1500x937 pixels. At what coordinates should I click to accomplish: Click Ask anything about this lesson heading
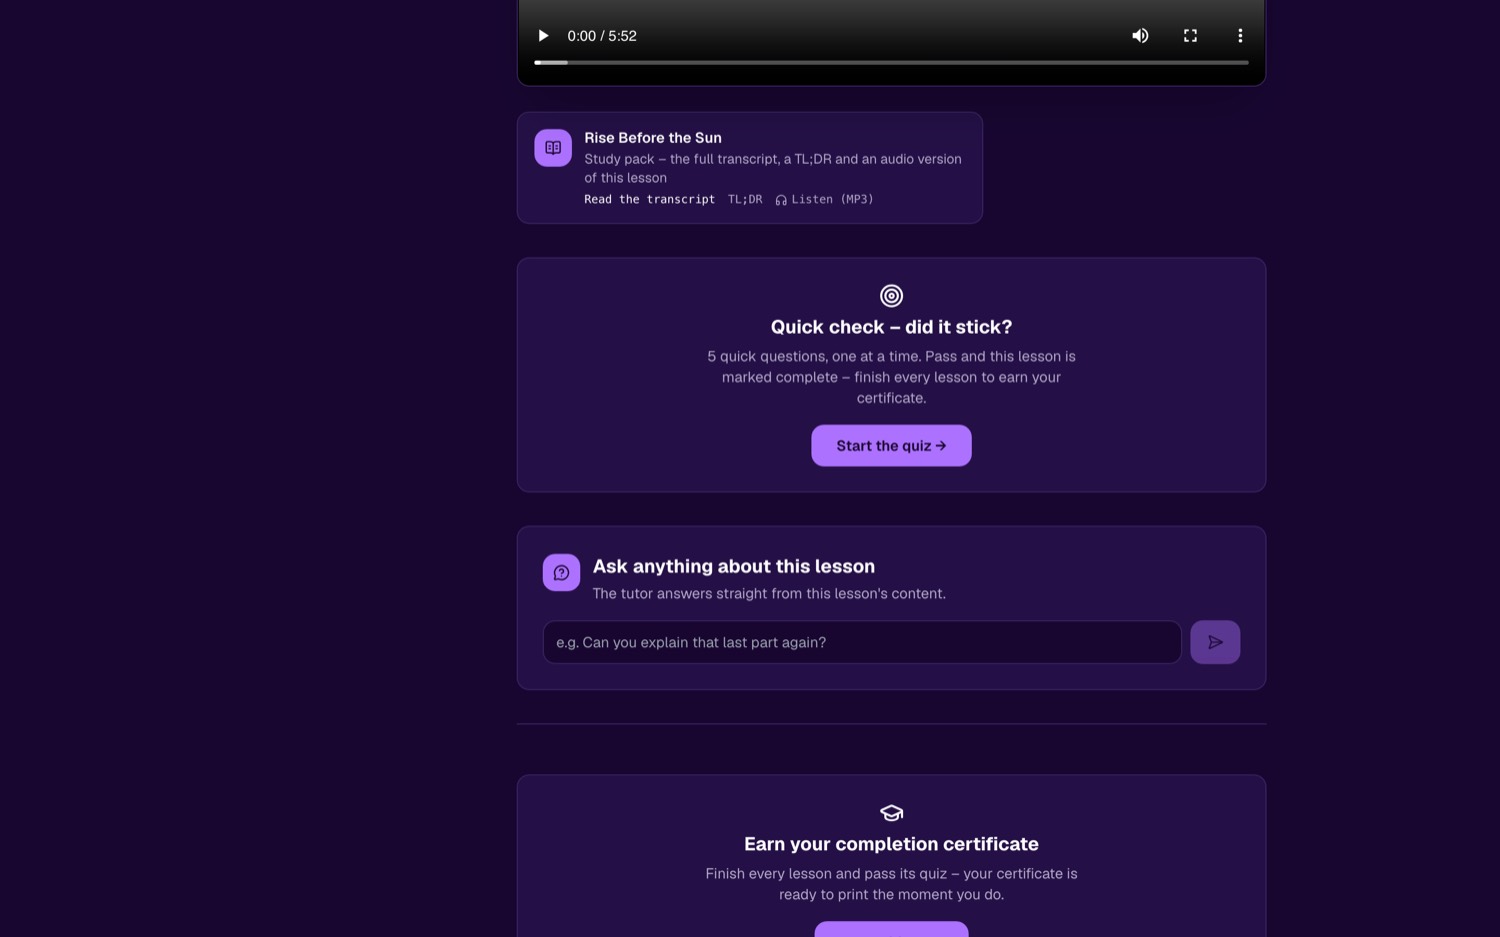click(734, 566)
